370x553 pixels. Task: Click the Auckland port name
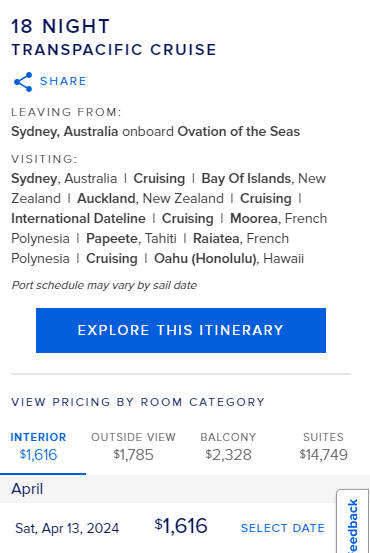tap(106, 198)
